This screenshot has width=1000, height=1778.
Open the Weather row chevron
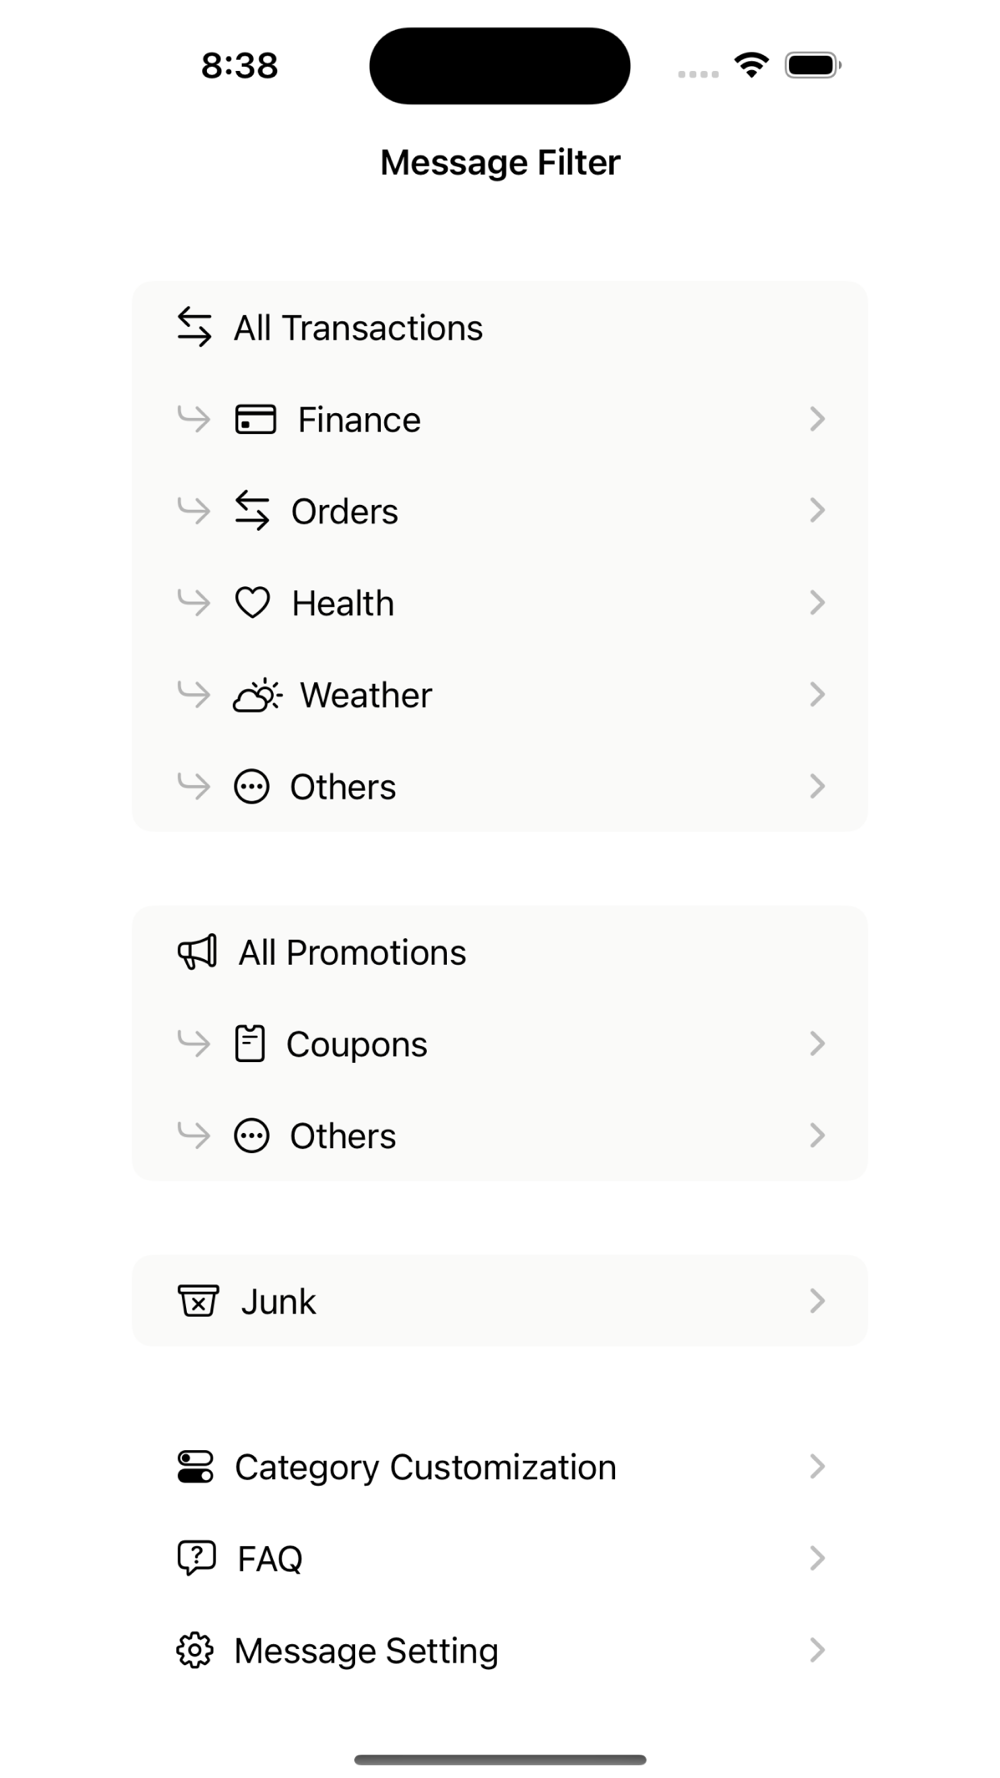tap(817, 695)
